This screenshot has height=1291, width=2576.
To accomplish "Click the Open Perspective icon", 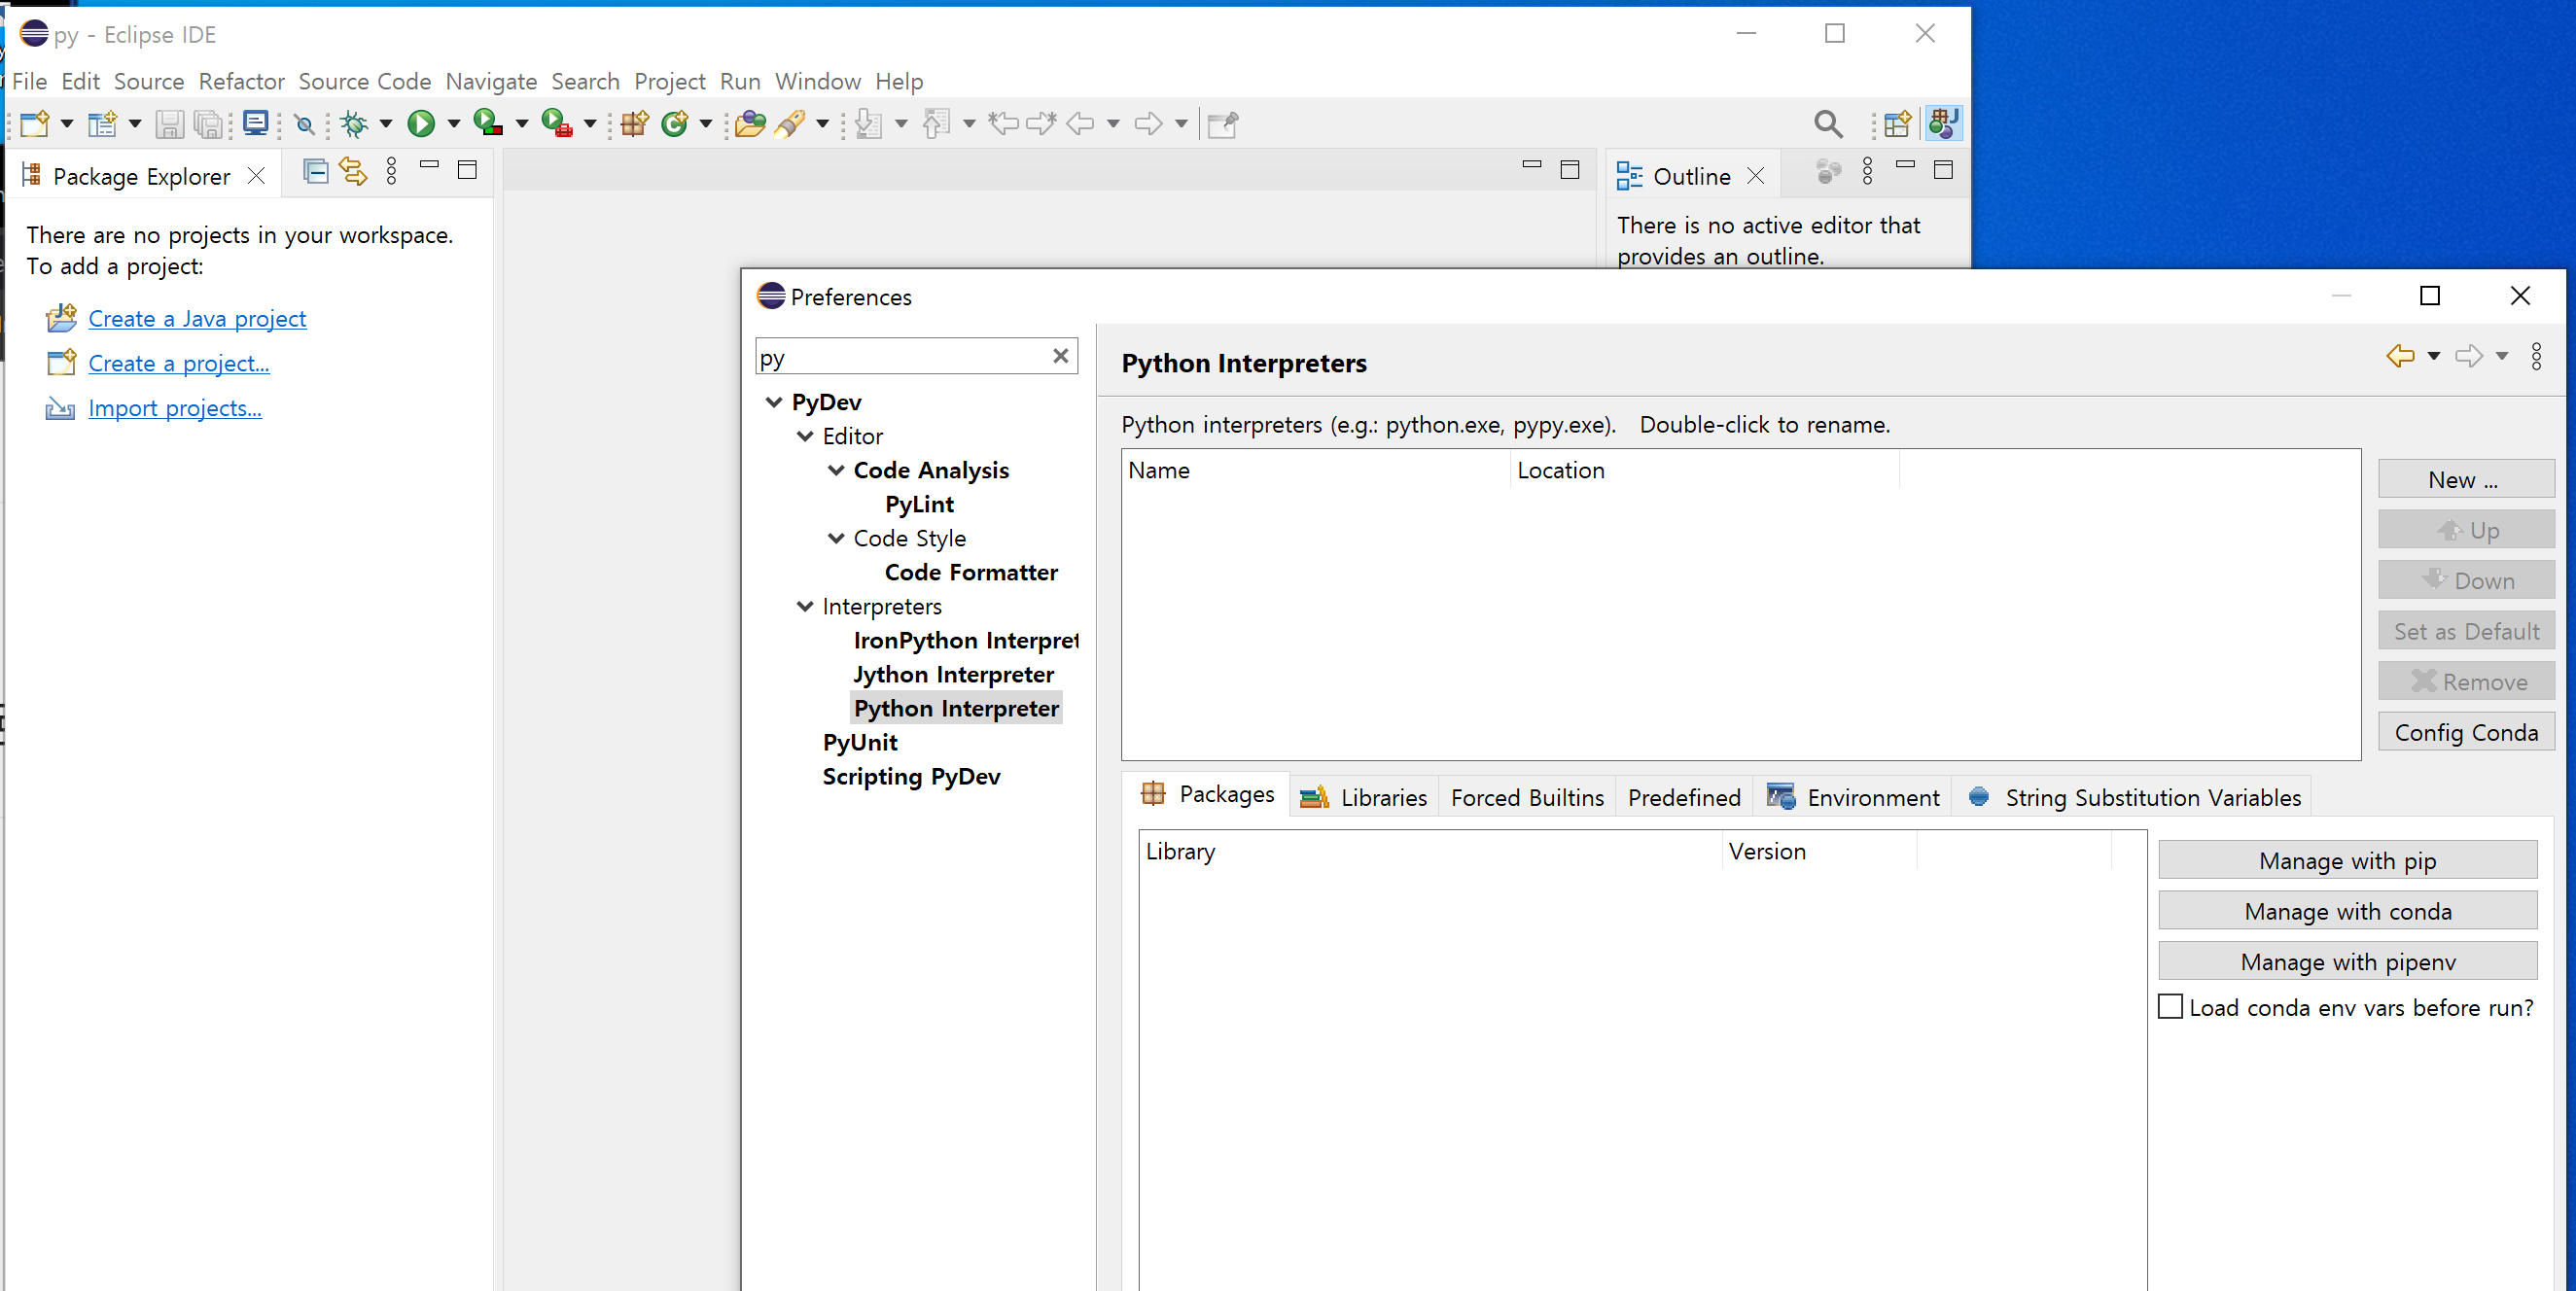I will (1896, 123).
